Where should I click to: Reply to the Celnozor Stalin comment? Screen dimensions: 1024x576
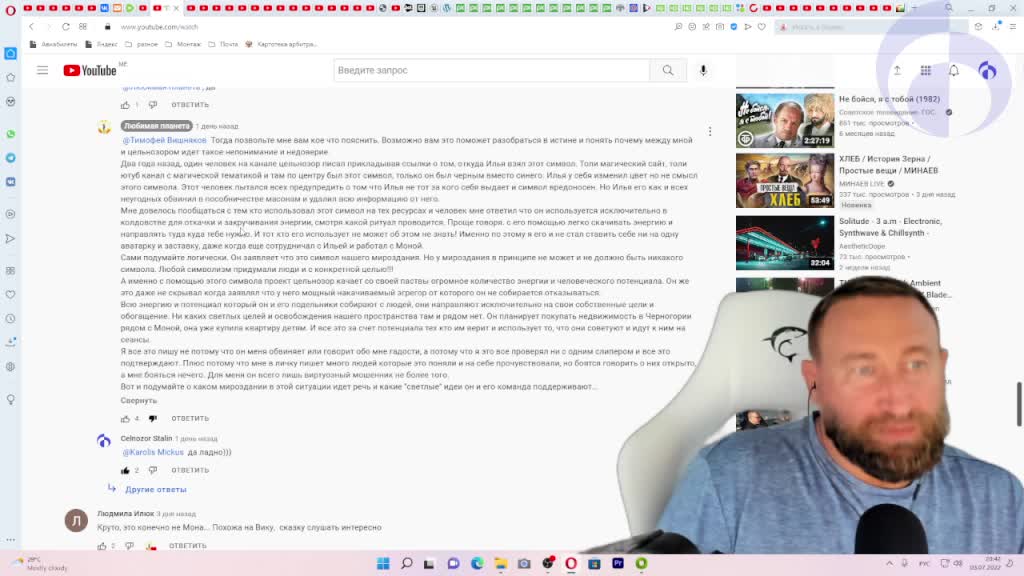point(190,470)
